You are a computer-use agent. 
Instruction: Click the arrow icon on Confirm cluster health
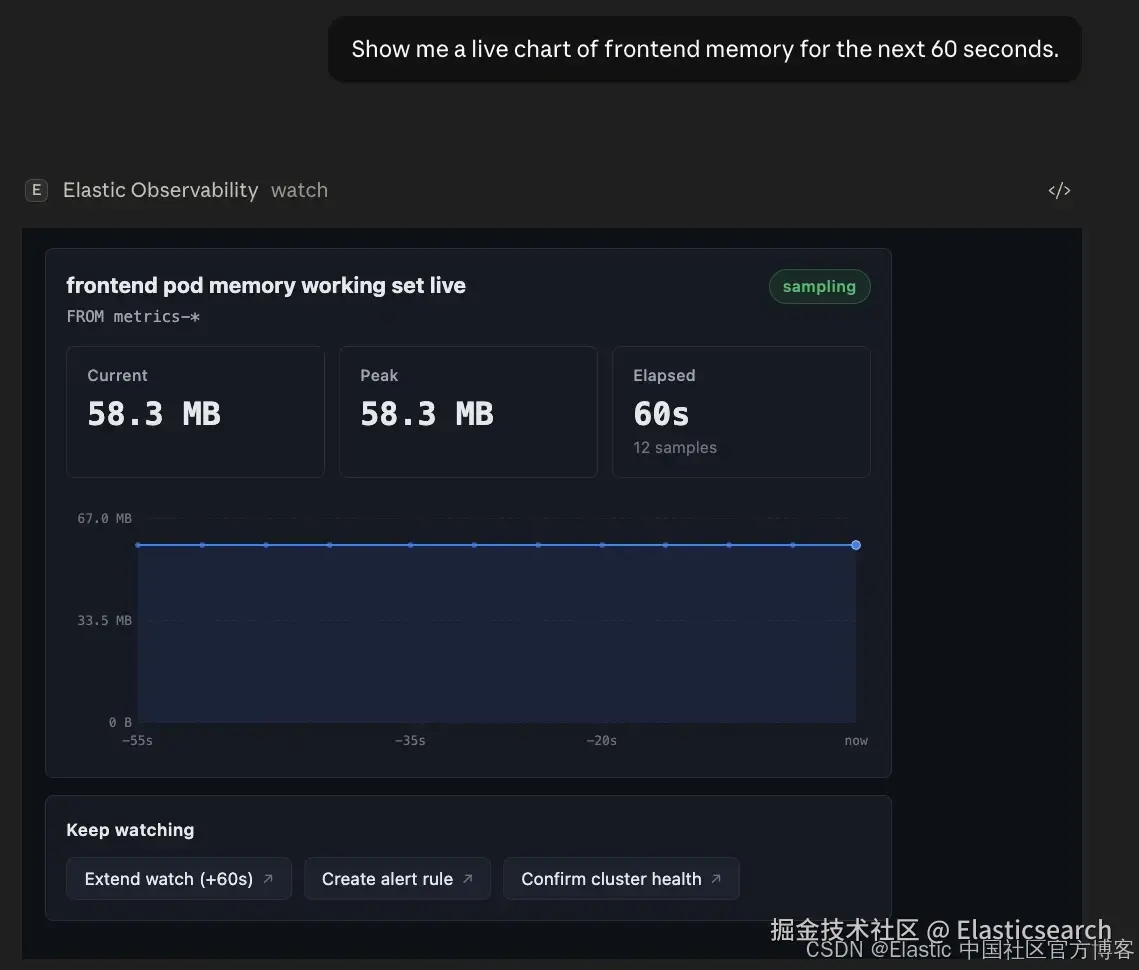point(716,879)
